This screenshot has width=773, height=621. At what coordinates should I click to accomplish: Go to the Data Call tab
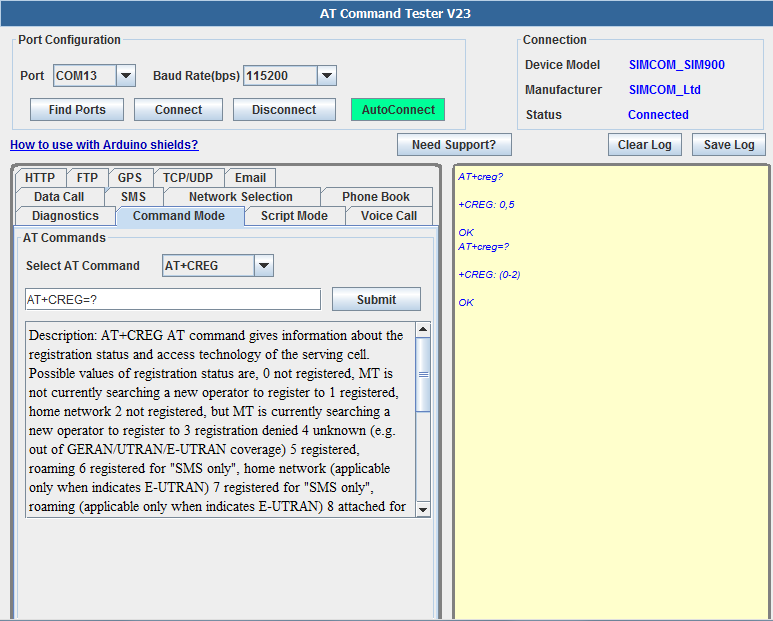click(59, 197)
